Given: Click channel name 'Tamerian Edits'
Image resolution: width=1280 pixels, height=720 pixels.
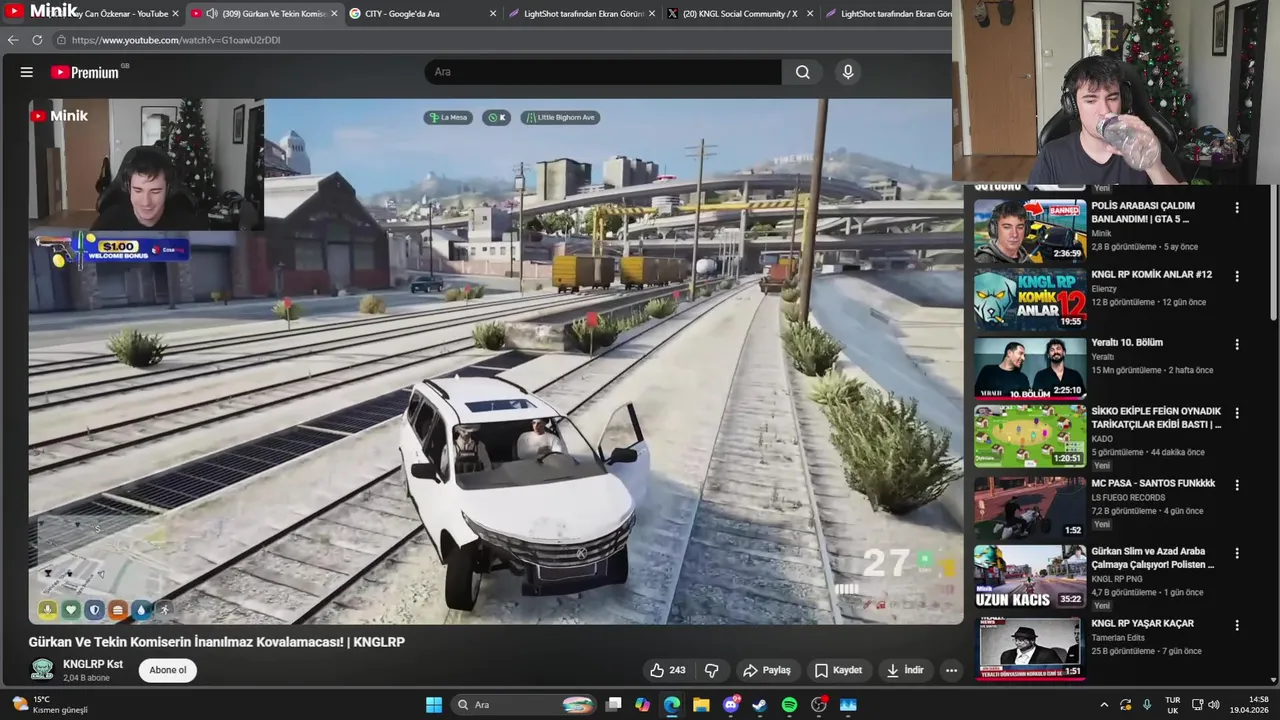Looking at the screenshot, I should tap(1119, 637).
